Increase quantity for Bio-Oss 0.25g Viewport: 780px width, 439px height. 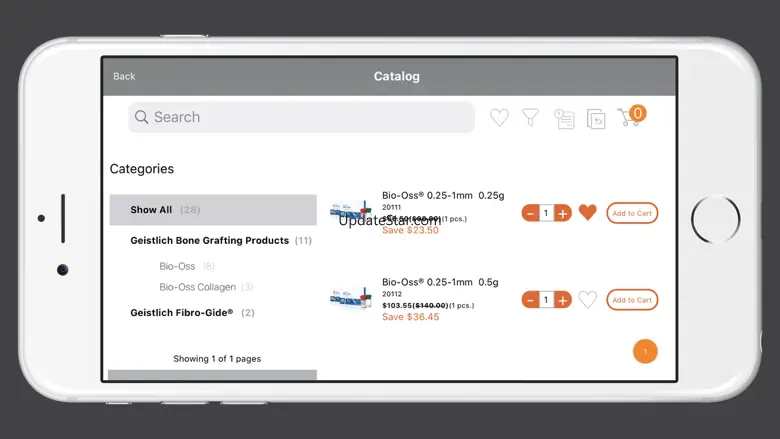click(x=563, y=213)
